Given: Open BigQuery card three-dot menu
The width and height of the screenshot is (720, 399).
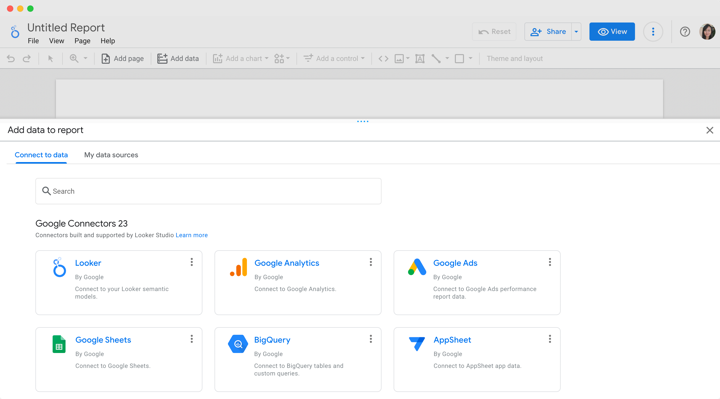Looking at the screenshot, I should click(x=371, y=339).
